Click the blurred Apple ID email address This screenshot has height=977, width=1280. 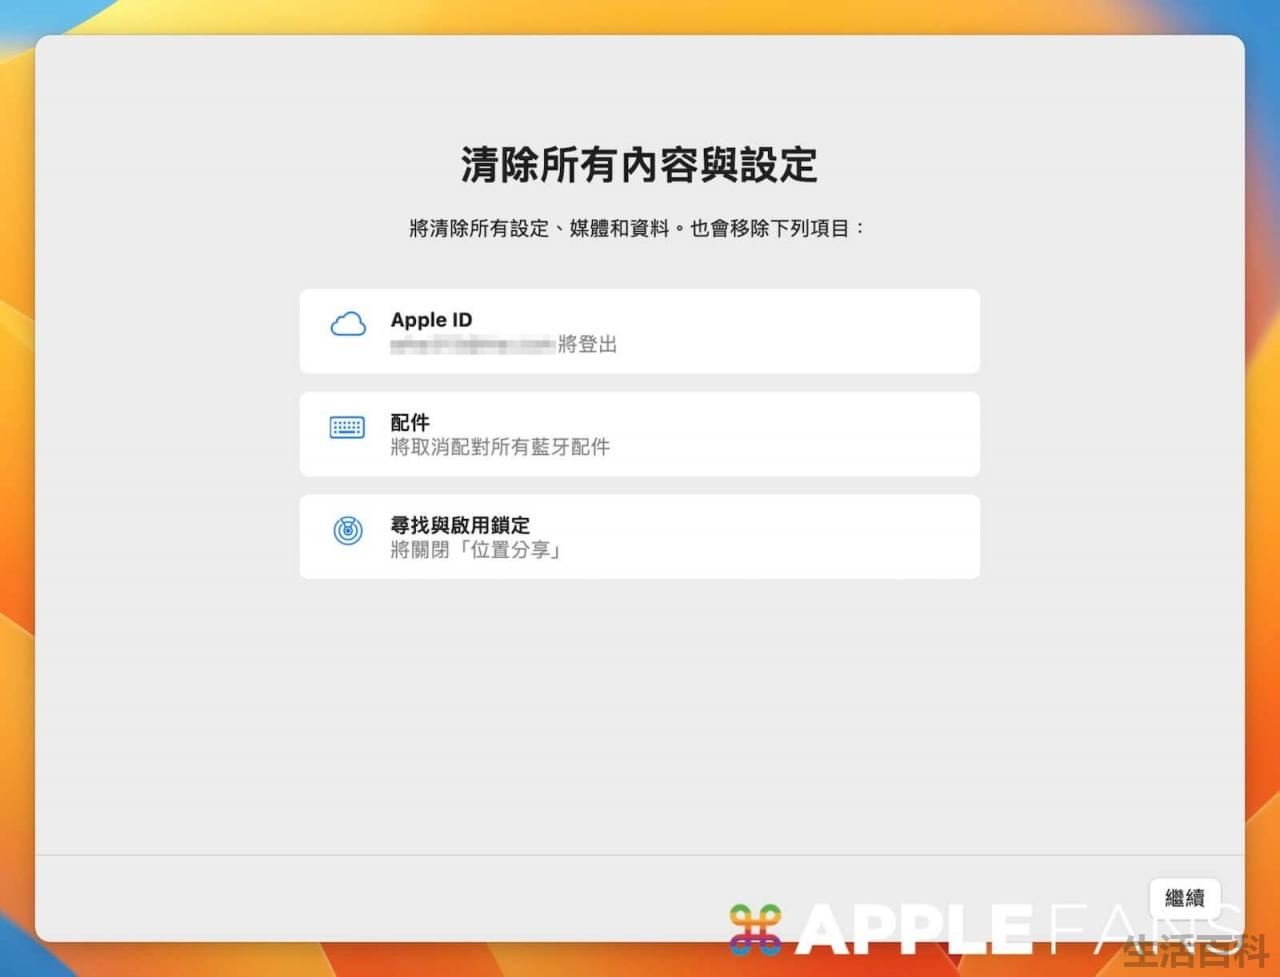(472, 345)
